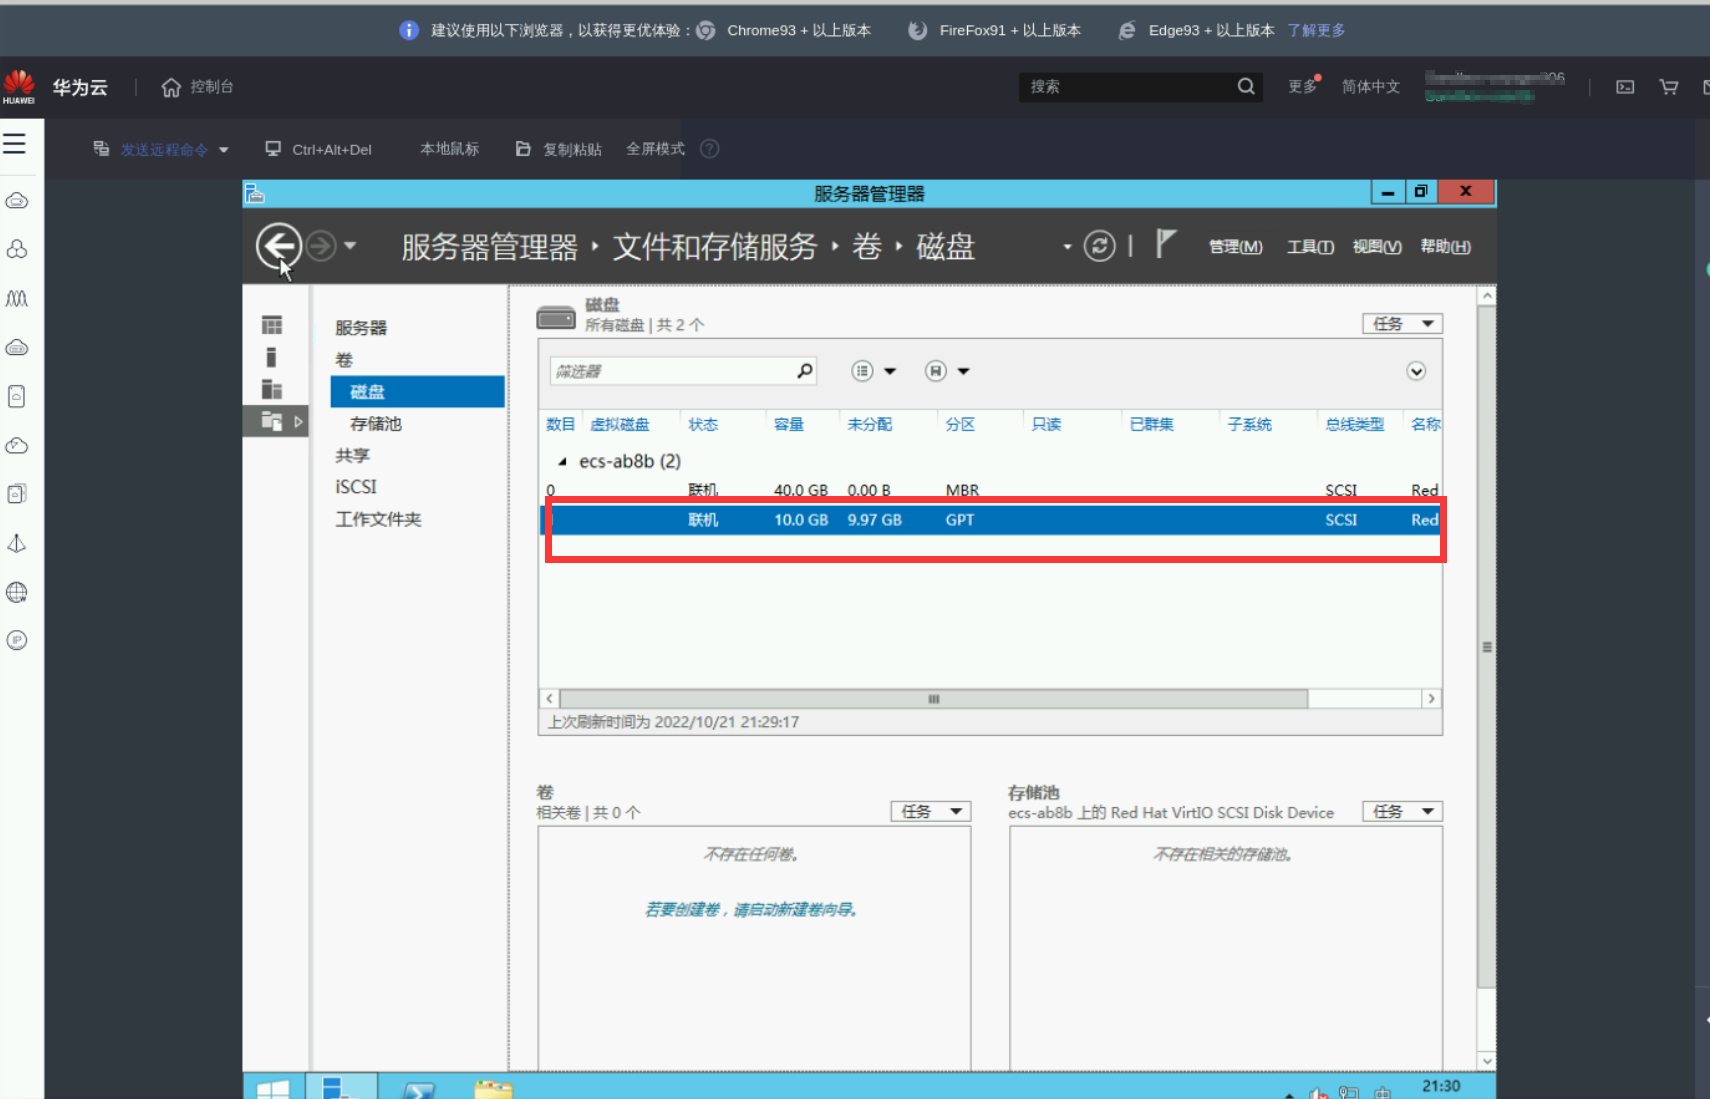Open saved queries dropdown icon
1710x1099 pixels.
click(x=947, y=371)
